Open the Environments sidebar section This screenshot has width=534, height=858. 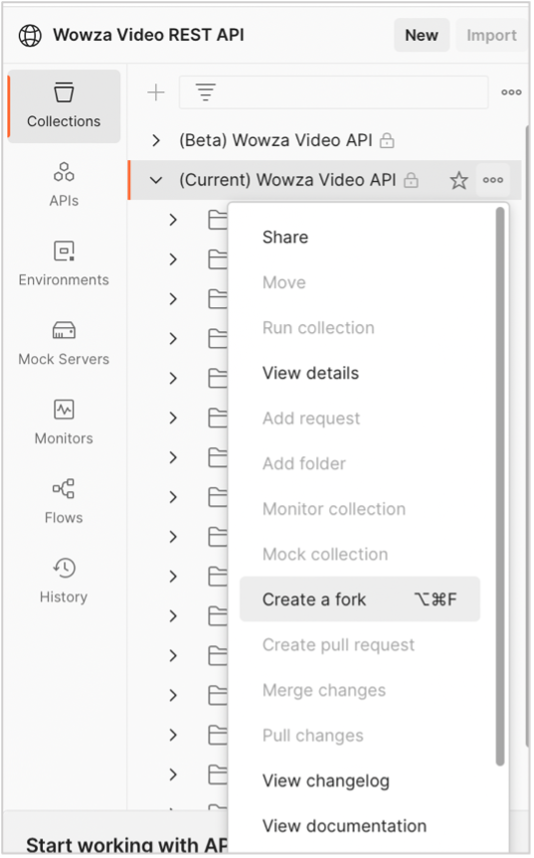click(x=64, y=264)
